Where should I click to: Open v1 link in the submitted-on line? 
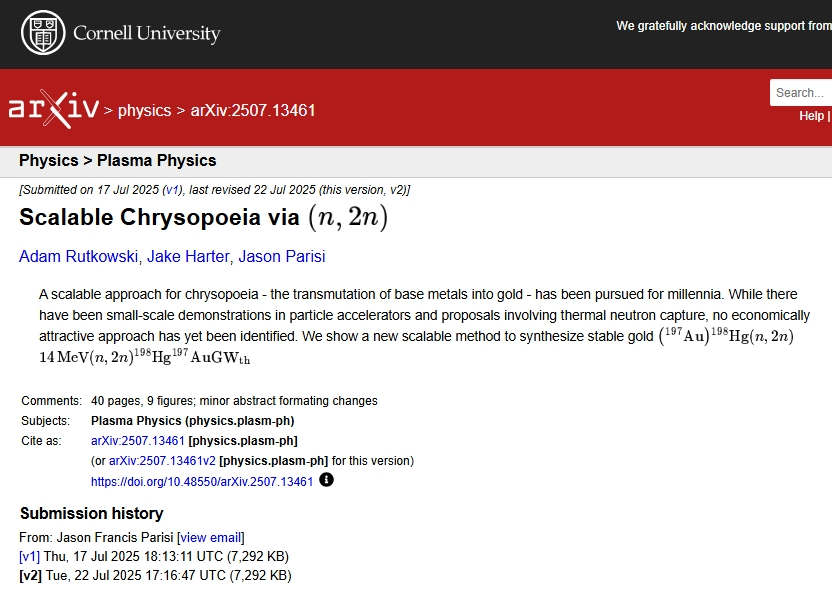[x=172, y=190]
